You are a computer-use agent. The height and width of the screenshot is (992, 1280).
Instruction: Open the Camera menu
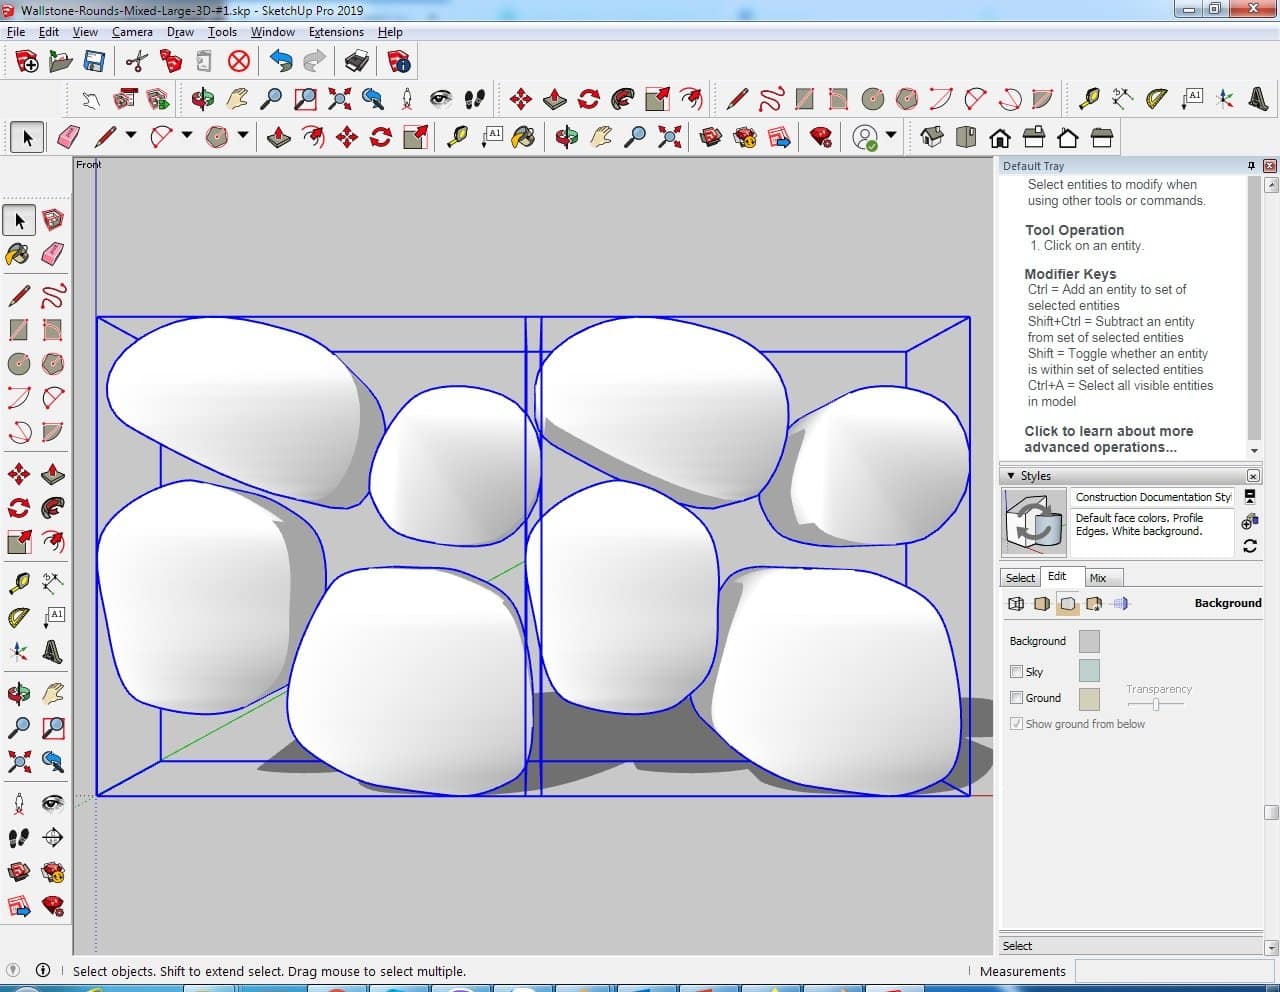[x=131, y=32]
